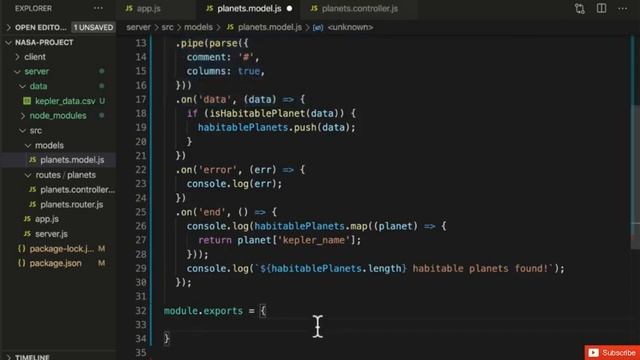
Task: Click the 'models' breadcrumb segment
Action: click(198, 27)
